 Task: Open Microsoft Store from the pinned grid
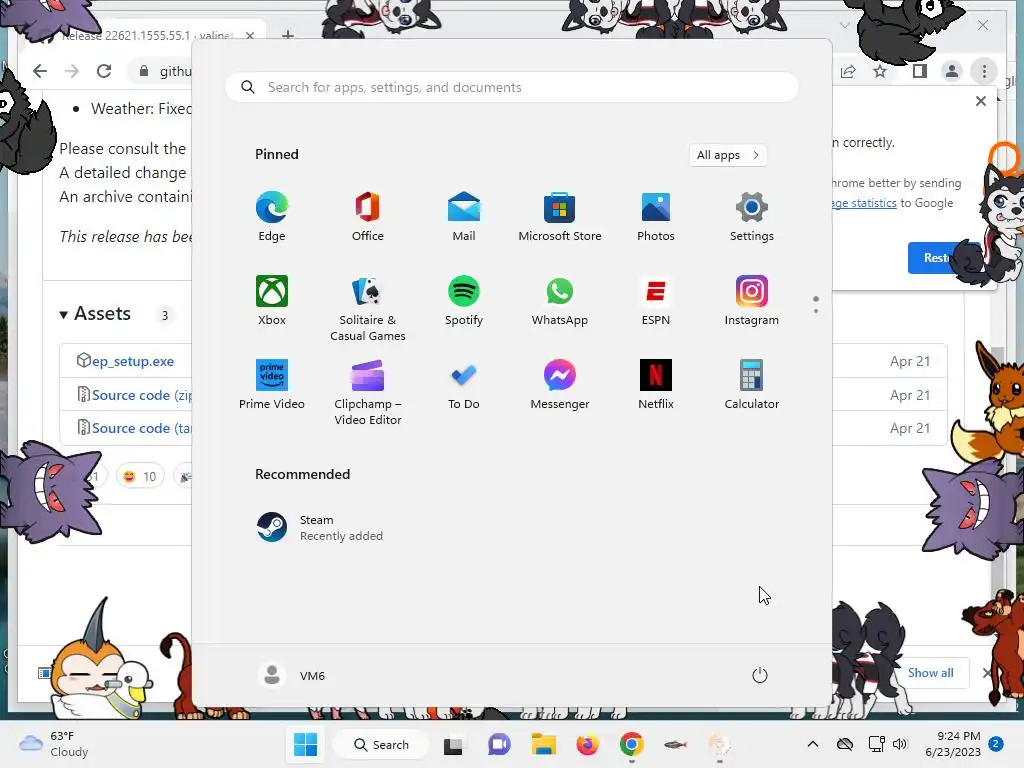(560, 217)
